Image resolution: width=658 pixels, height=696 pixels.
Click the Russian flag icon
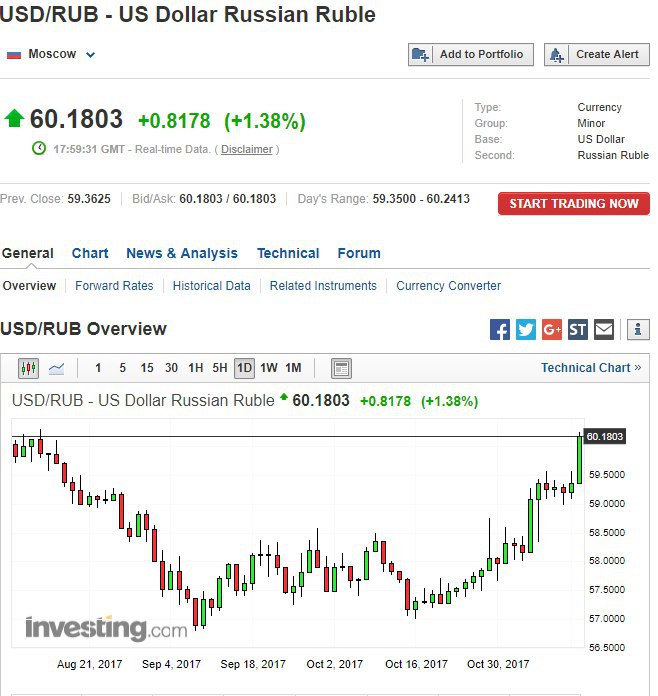click(x=14, y=55)
